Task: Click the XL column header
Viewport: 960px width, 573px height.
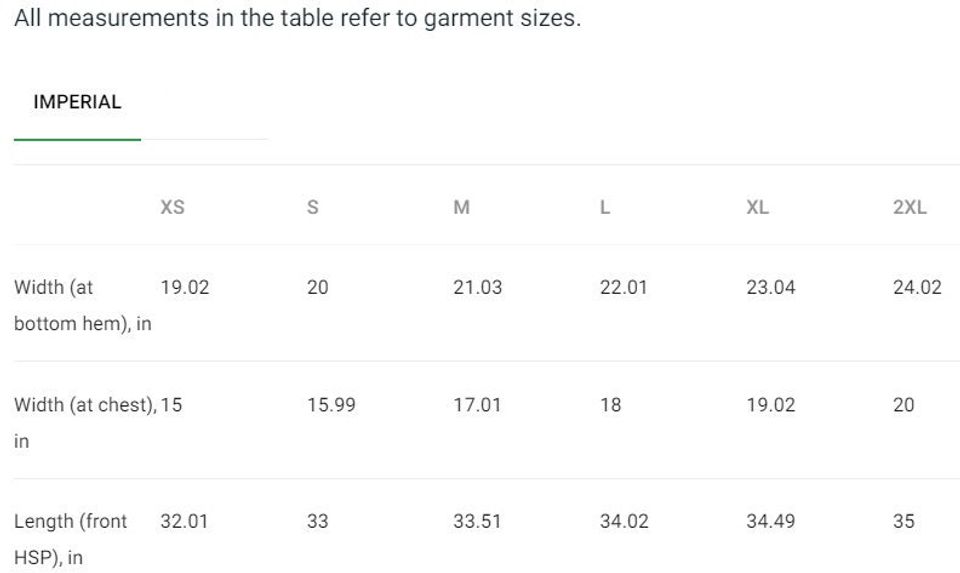Action: tap(757, 208)
